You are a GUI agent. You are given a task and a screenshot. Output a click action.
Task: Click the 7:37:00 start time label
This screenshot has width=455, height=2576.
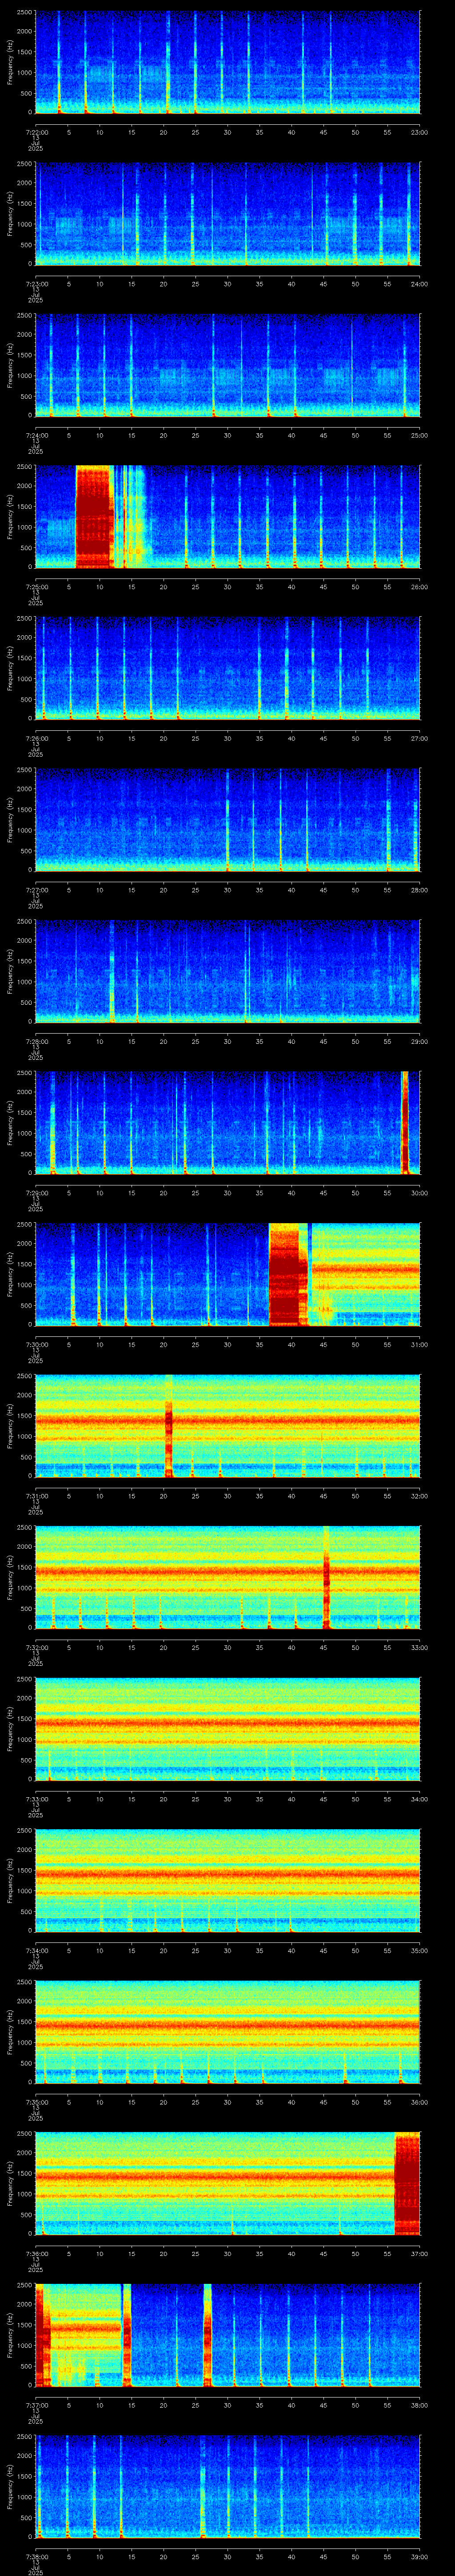(36, 2405)
